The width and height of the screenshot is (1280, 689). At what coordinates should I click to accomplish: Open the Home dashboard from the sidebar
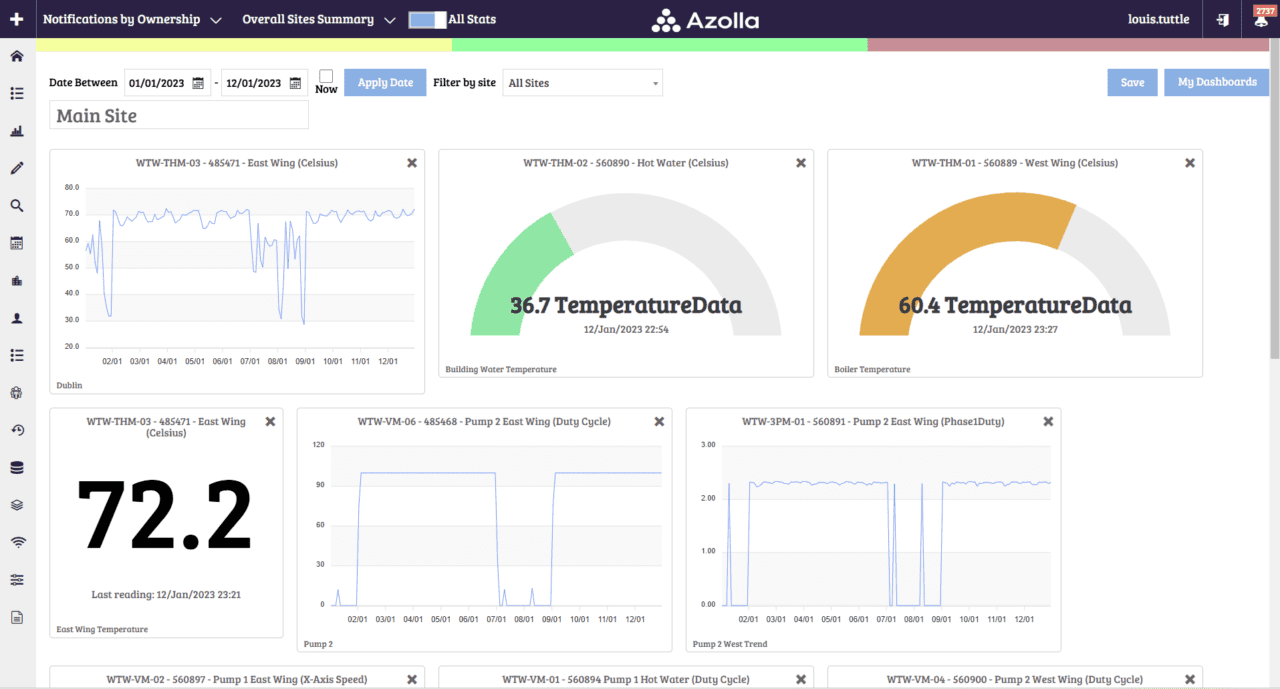pyautogui.click(x=16, y=57)
